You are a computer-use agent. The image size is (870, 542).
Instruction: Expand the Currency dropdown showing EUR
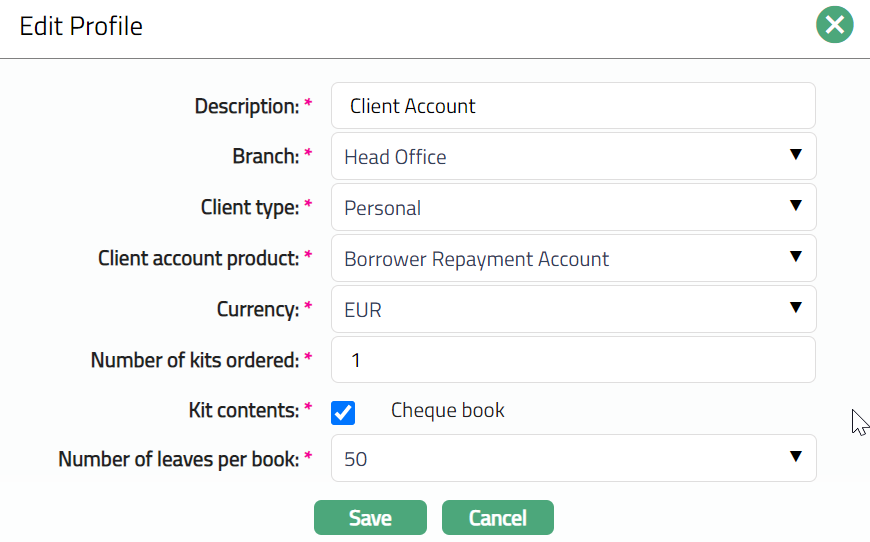(573, 310)
